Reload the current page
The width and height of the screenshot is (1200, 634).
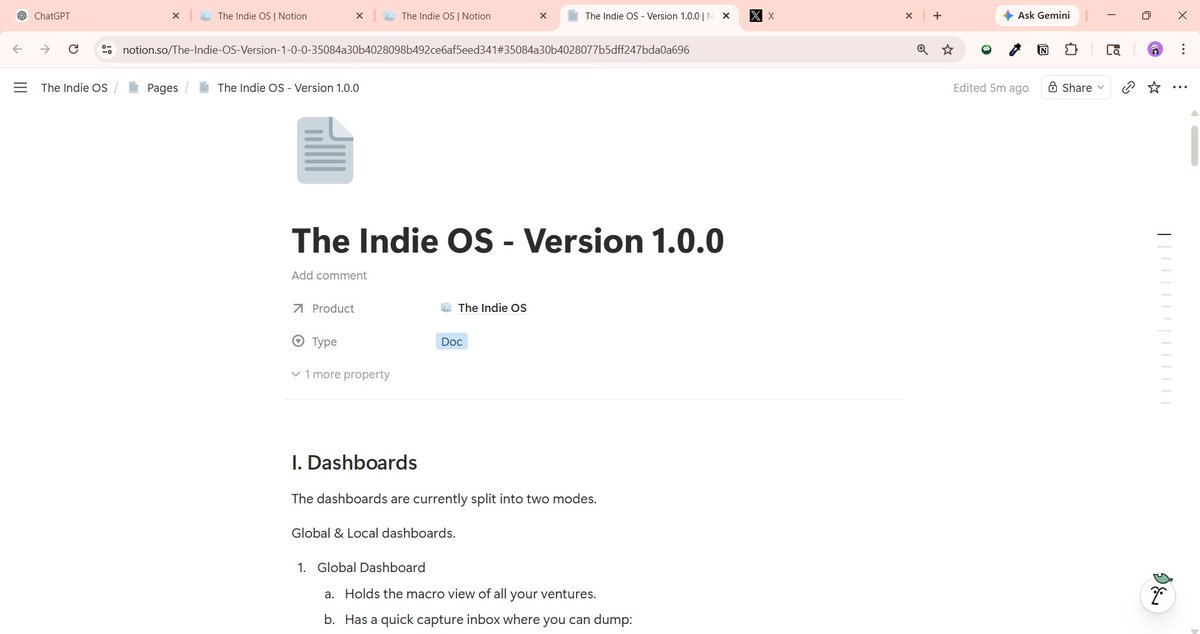click(x=73, y=49)
